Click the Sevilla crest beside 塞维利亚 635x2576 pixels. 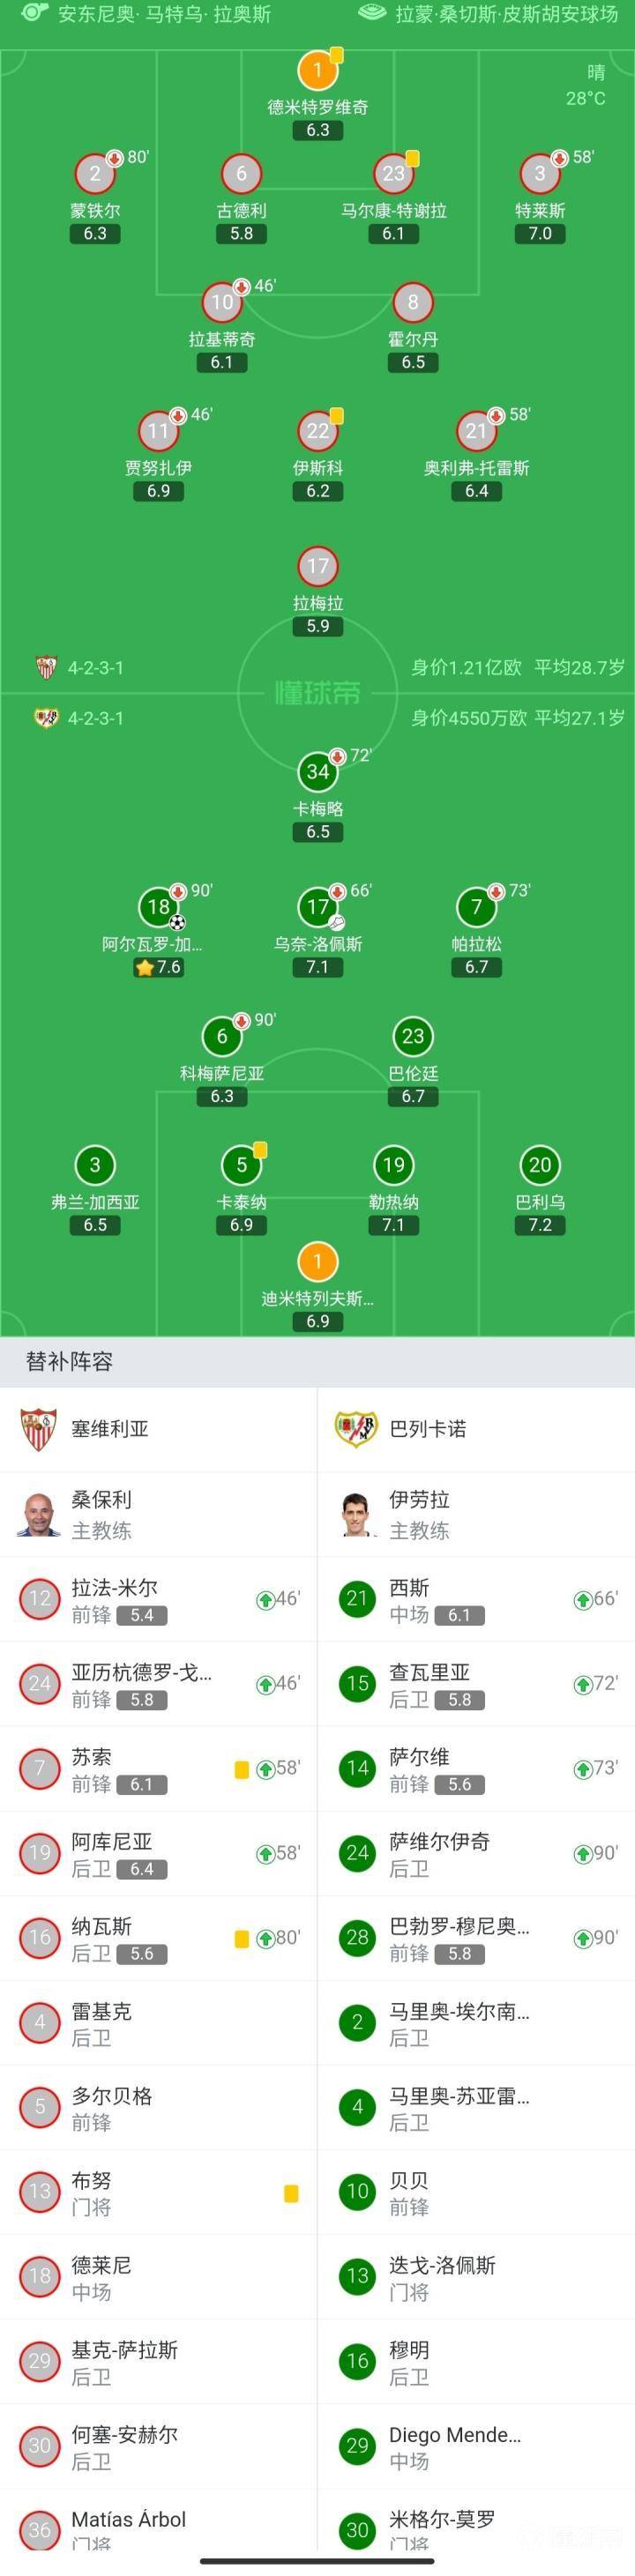point(39,1429)
